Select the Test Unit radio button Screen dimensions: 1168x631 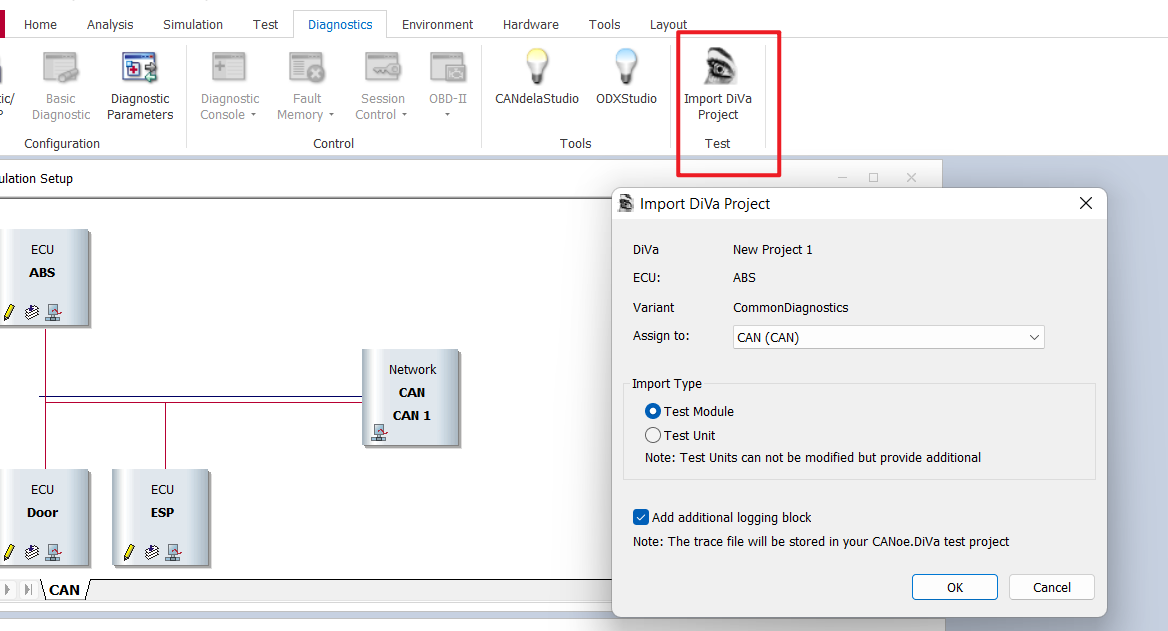click(x=653, y=435)
